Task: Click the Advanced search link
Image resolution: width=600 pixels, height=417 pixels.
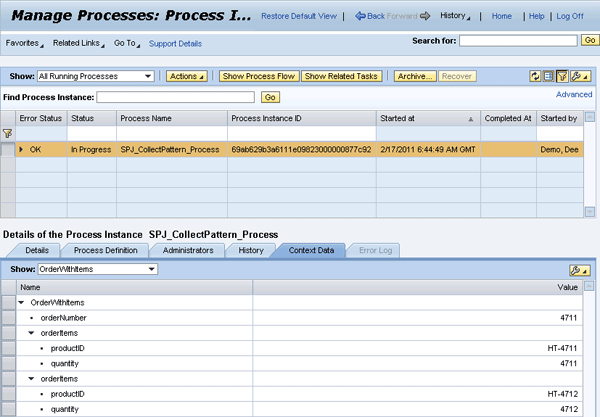Action: coord(574,95)
